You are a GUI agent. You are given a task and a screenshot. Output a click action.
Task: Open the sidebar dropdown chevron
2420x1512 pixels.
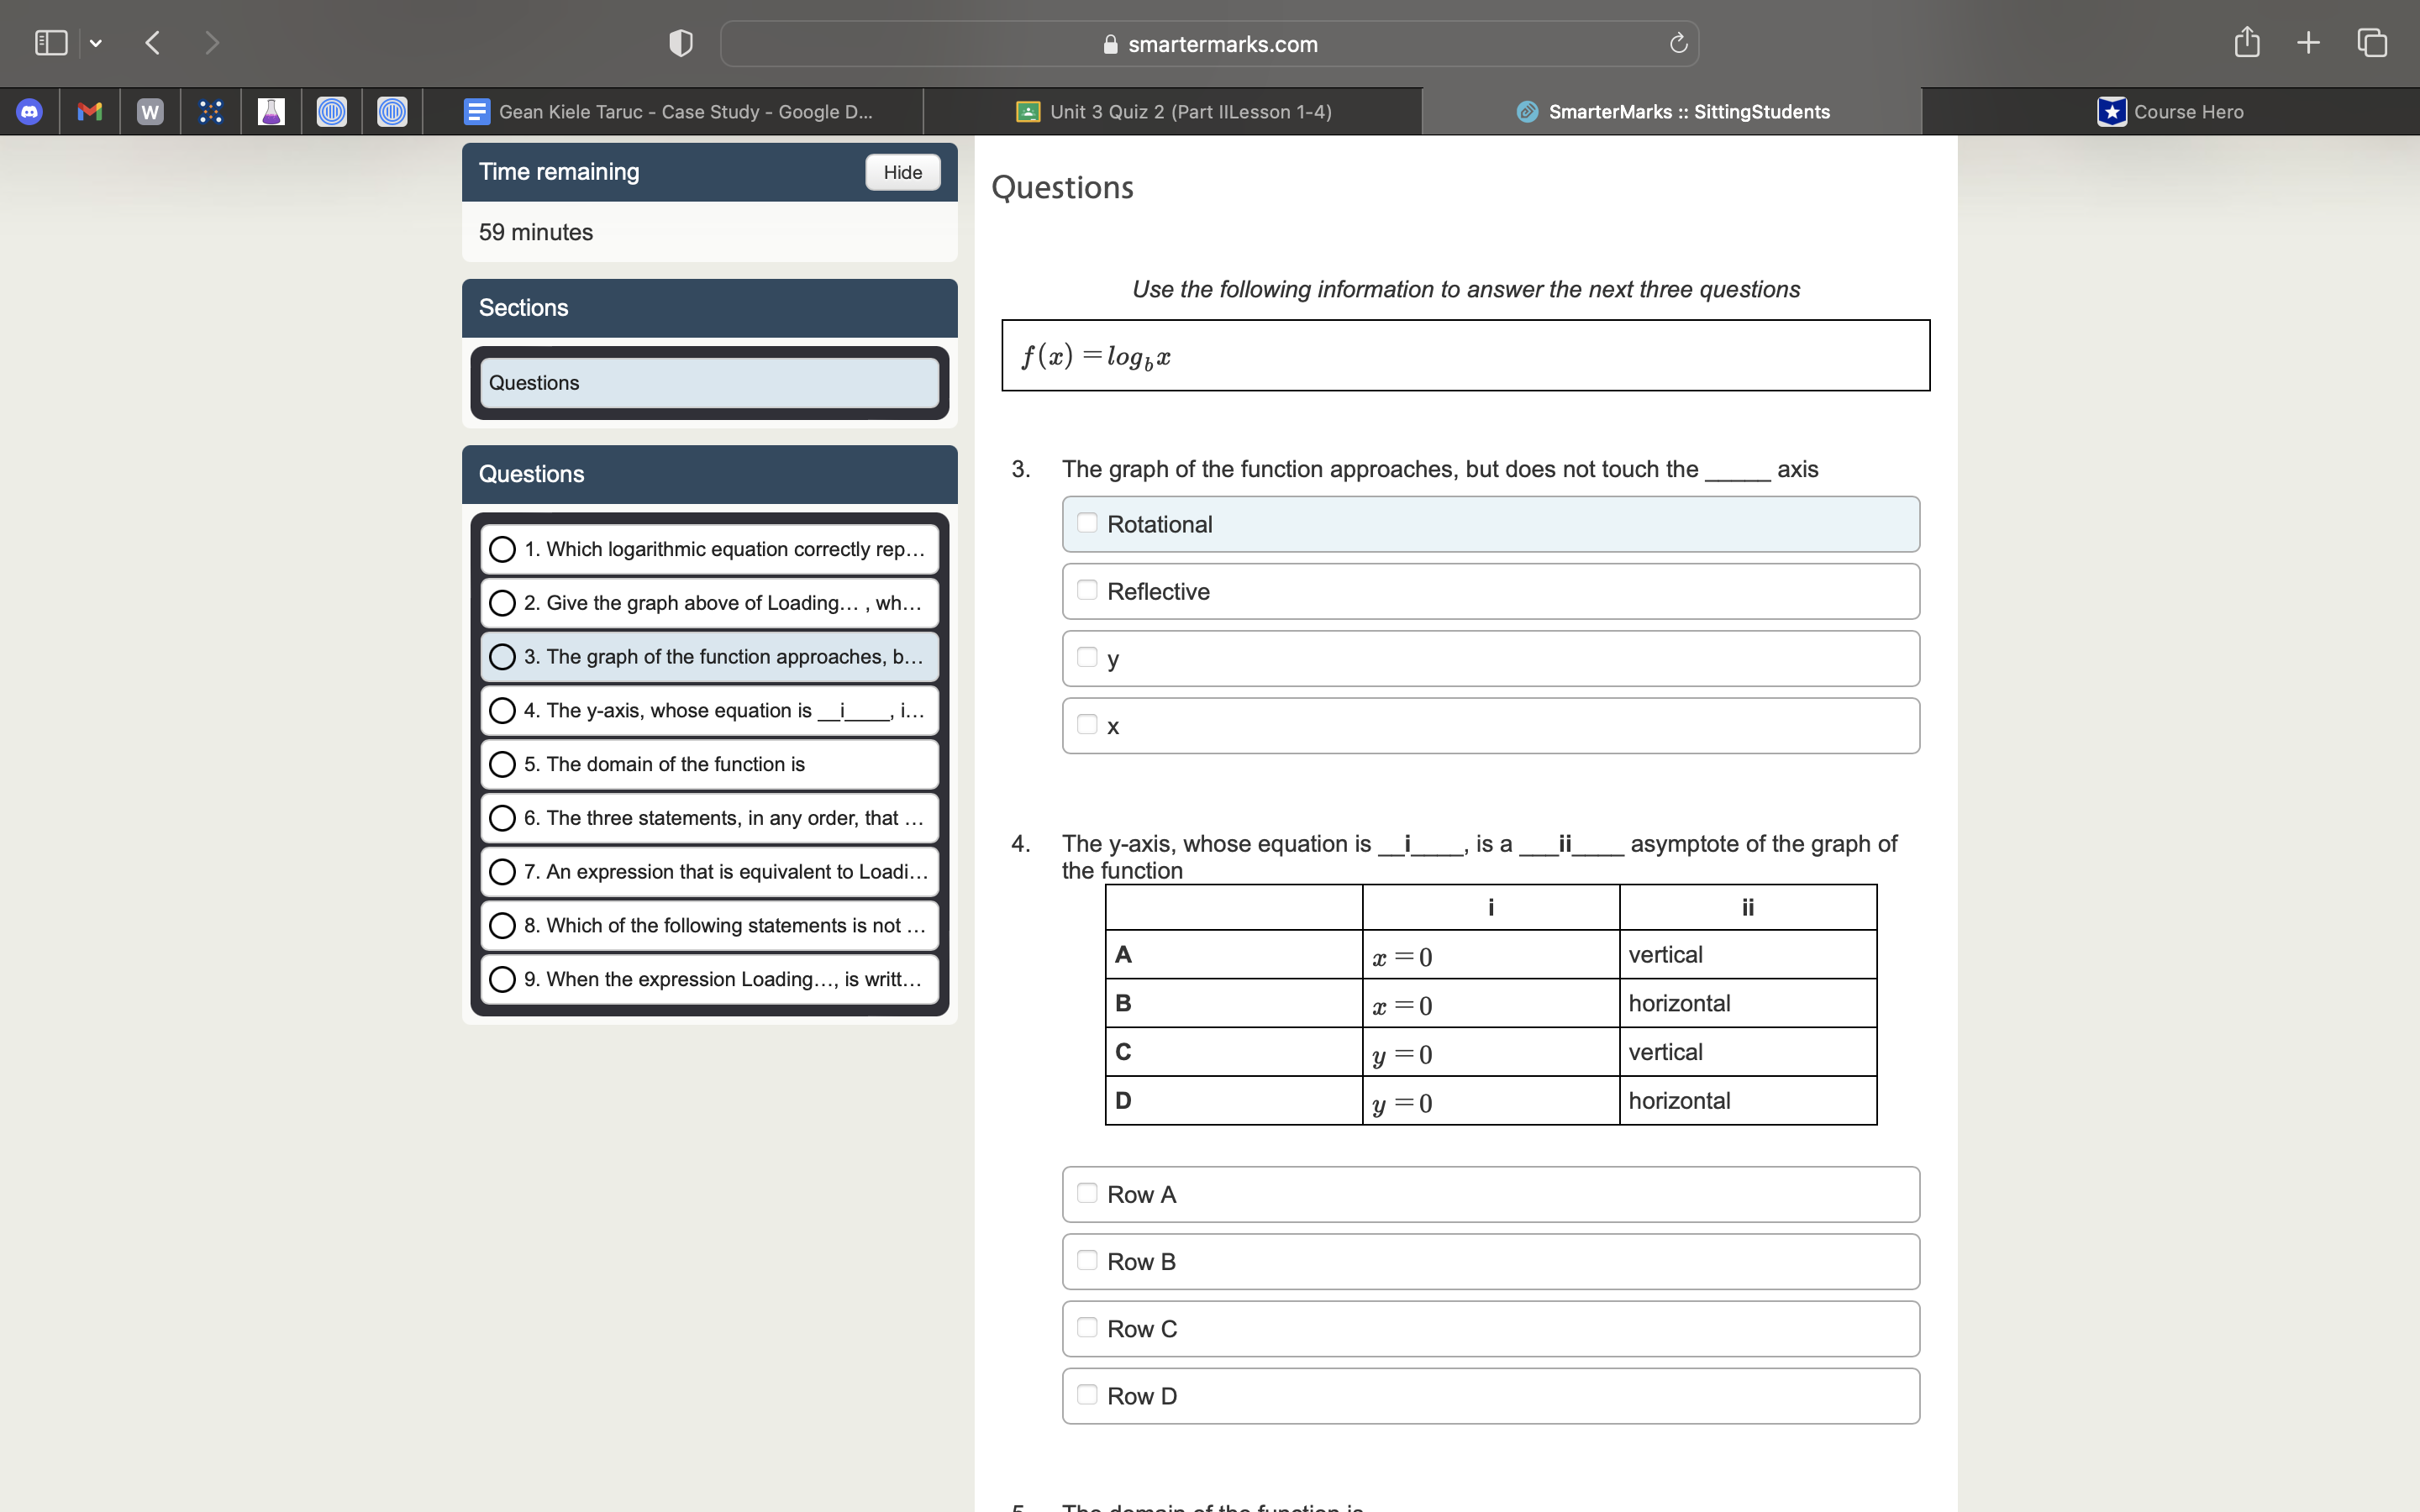(97, 42)
